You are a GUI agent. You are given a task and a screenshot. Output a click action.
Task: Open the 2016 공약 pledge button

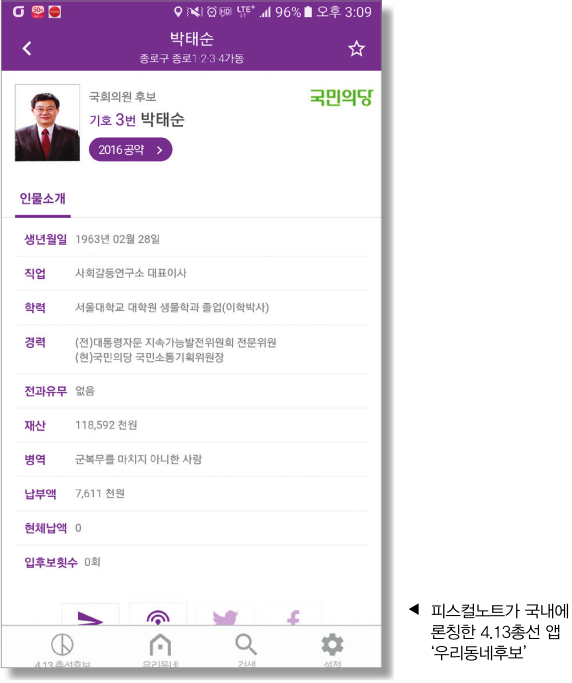point(130,150)
